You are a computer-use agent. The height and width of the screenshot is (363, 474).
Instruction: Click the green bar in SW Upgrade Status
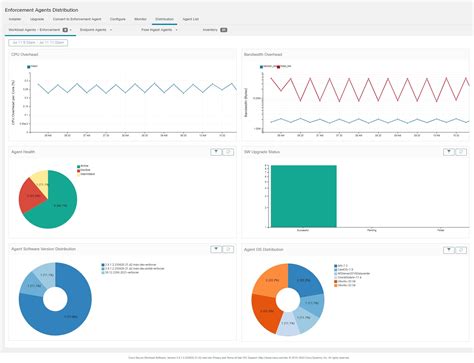tap(304, 196)
